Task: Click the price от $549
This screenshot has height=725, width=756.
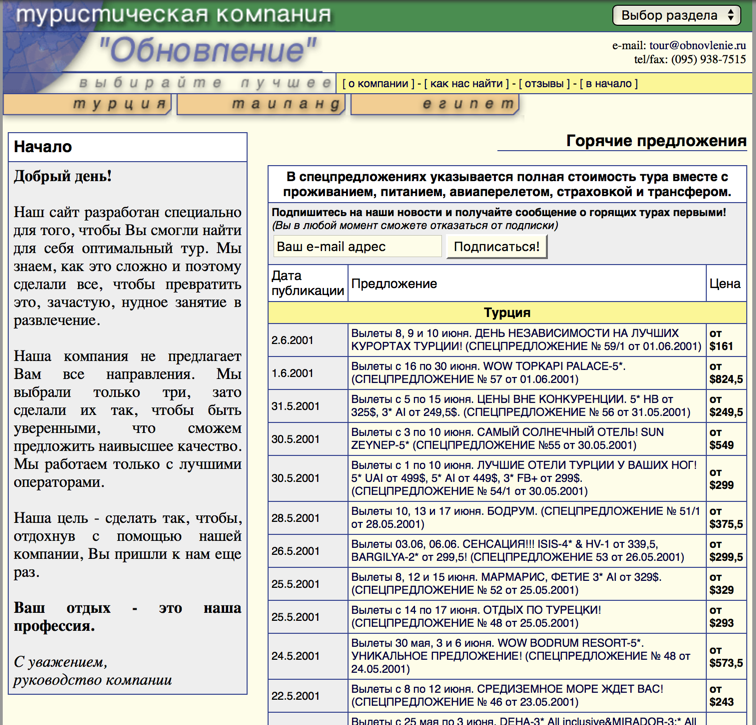Action: coord(721,439)
